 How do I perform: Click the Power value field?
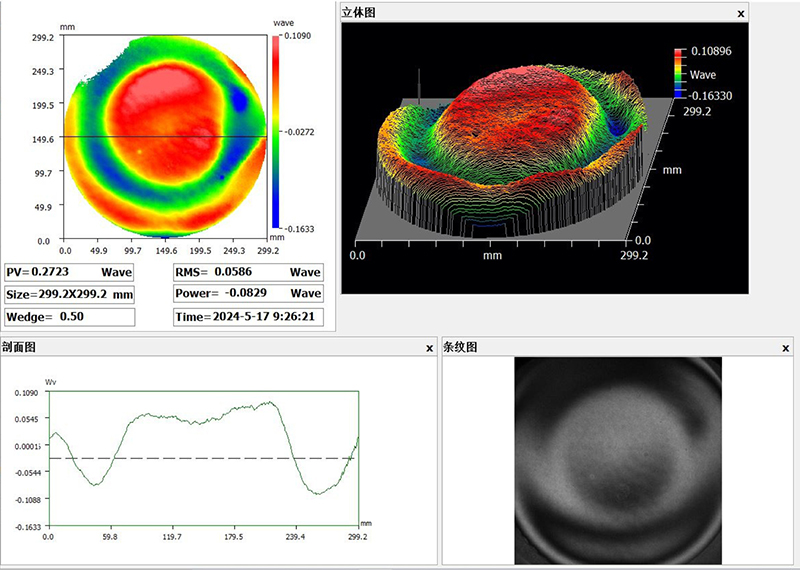(x=248, y=294)
